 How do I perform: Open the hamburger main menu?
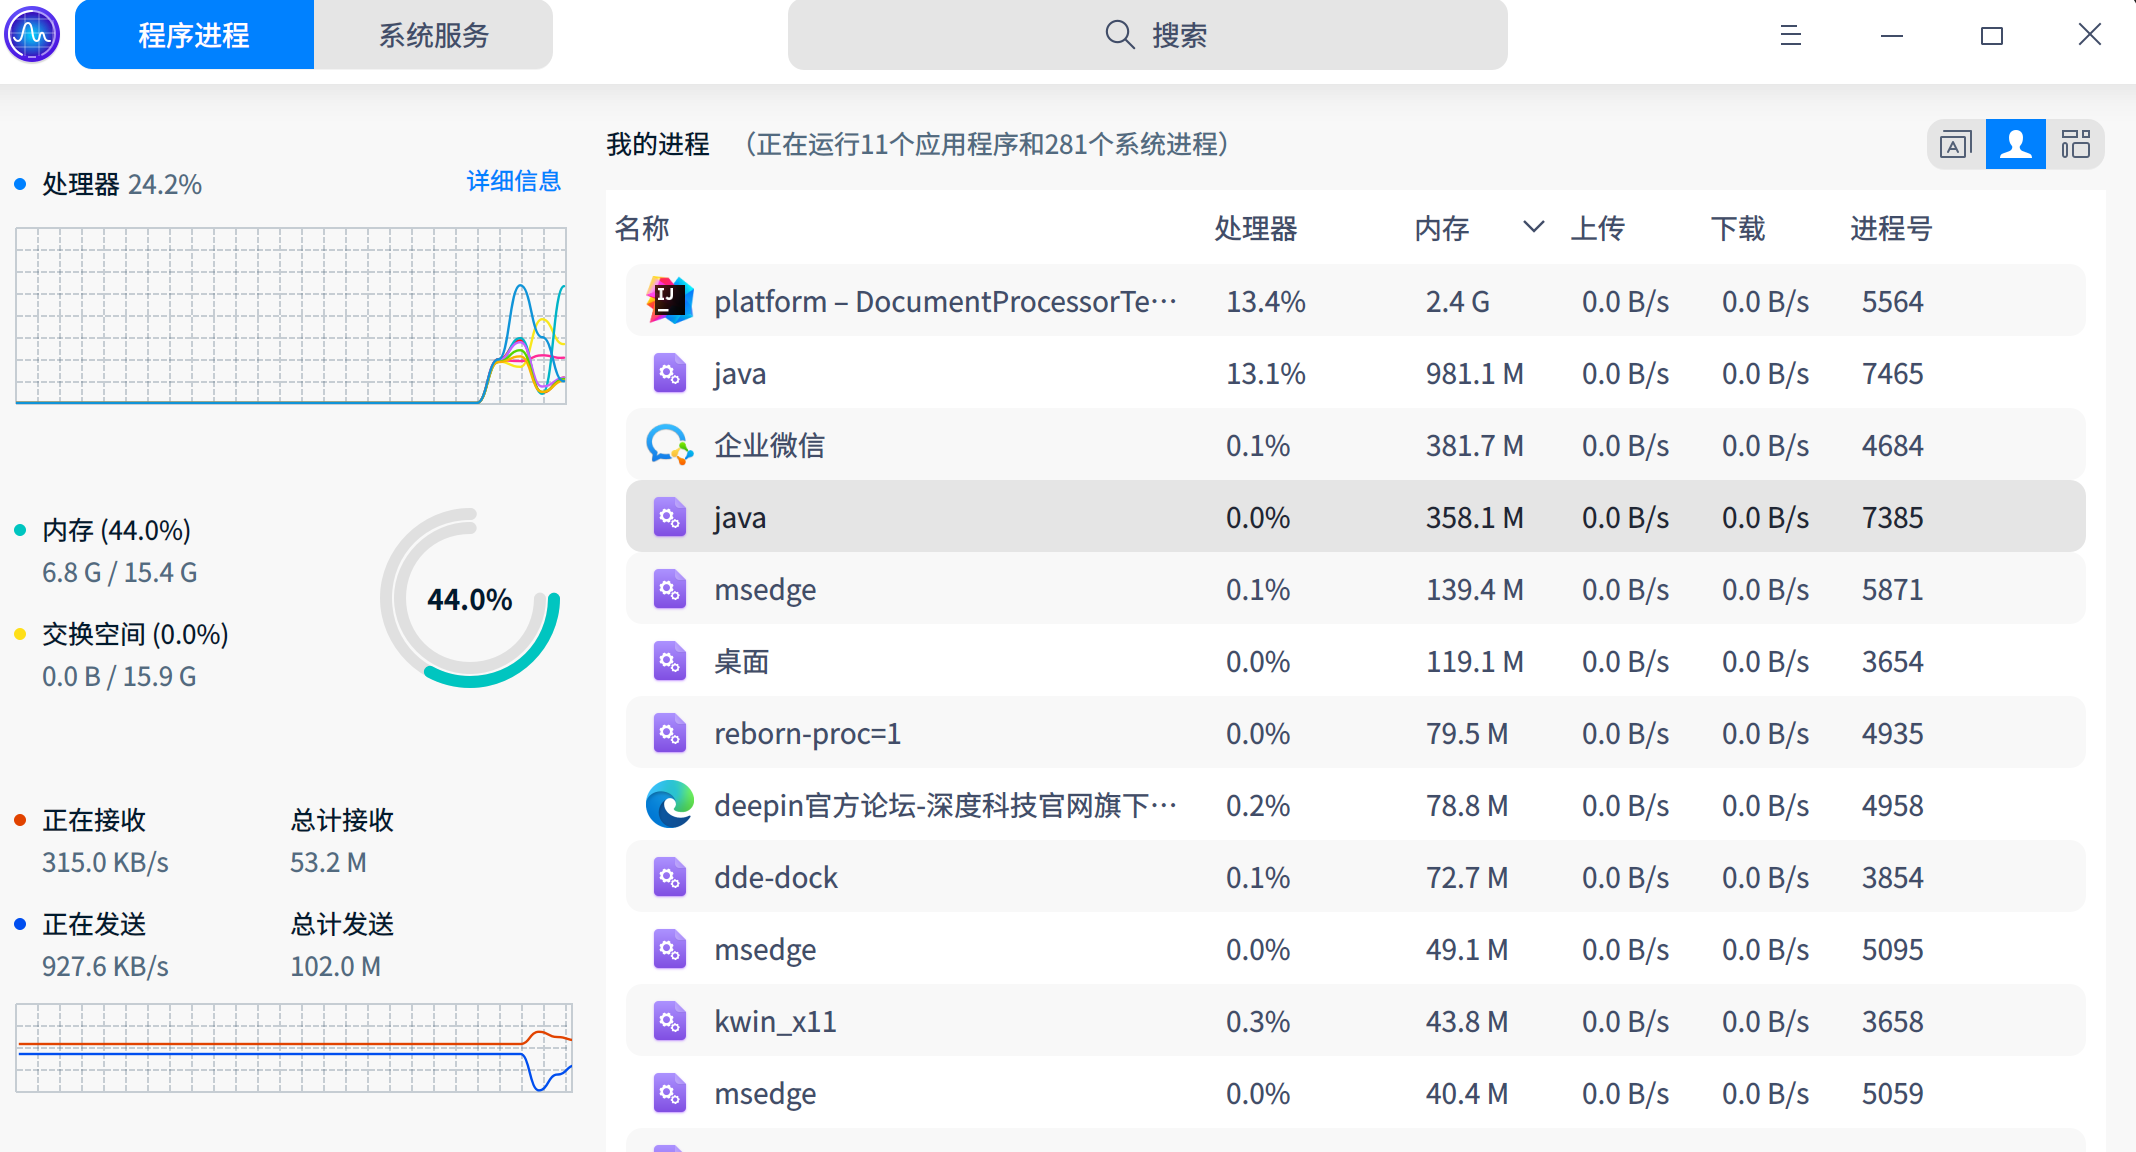1790,36
